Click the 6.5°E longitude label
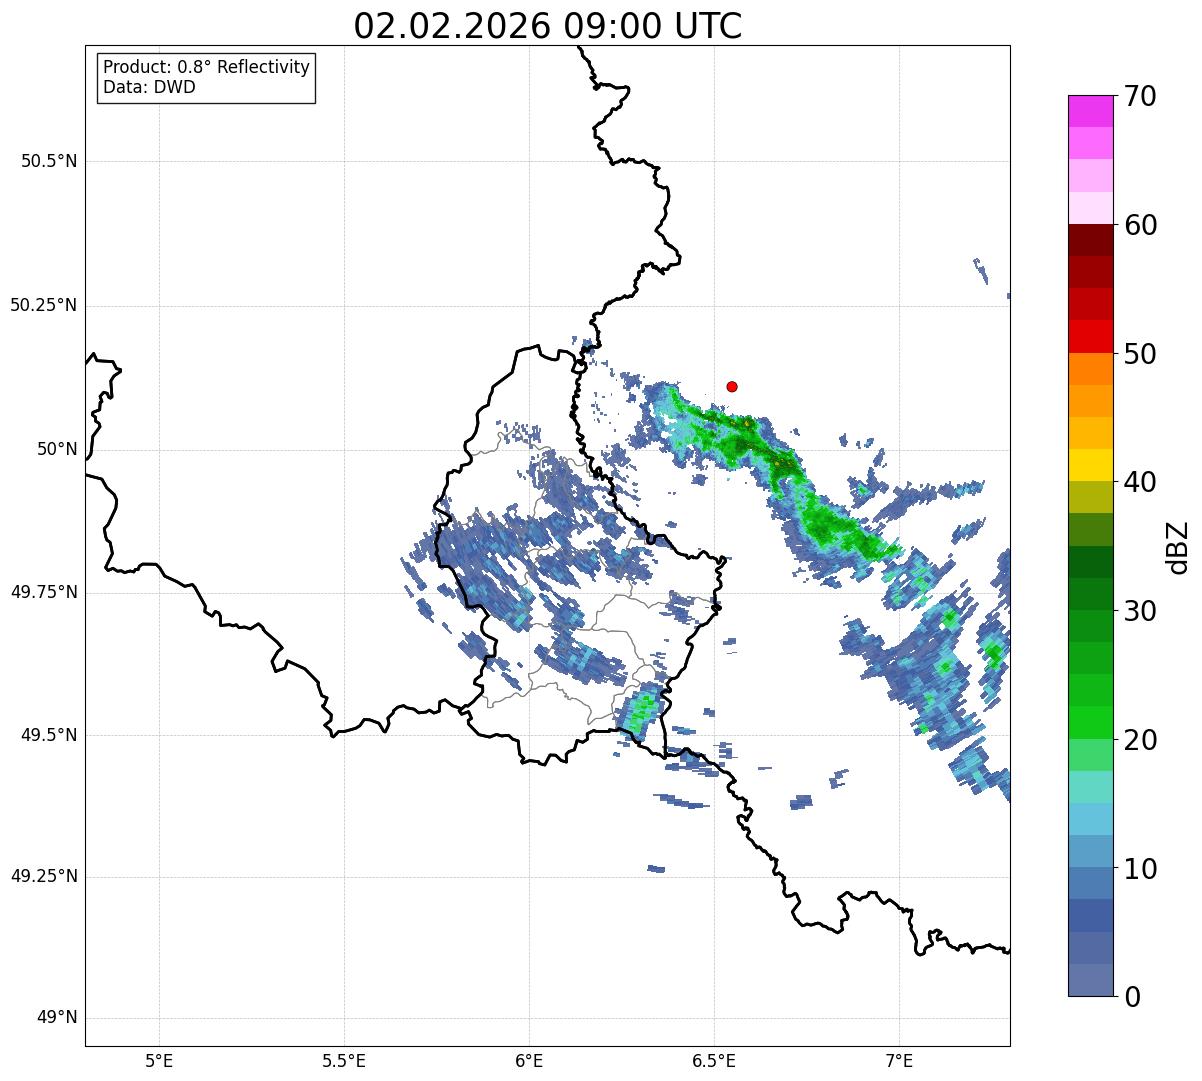Viewport: 1202px width, 1081px height. (714, 1060)
